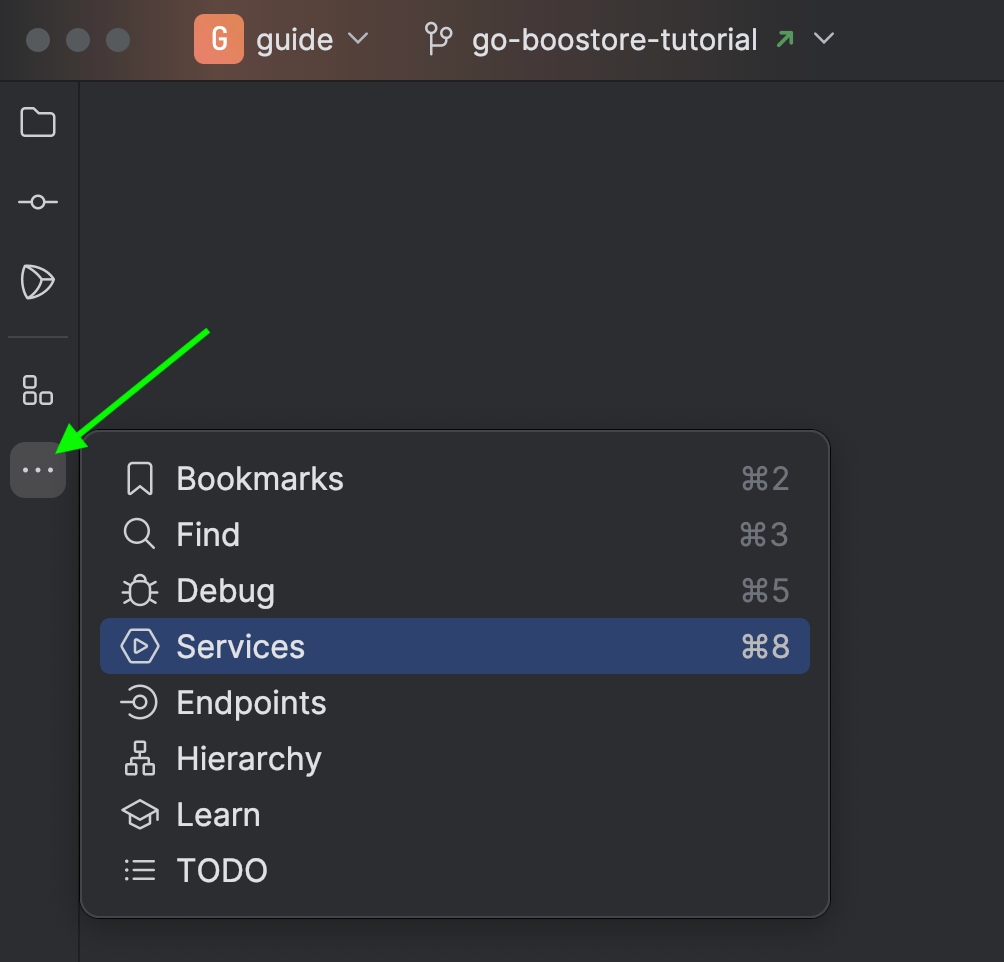
Task: Click the guide project name
Action: click(294, 40)
